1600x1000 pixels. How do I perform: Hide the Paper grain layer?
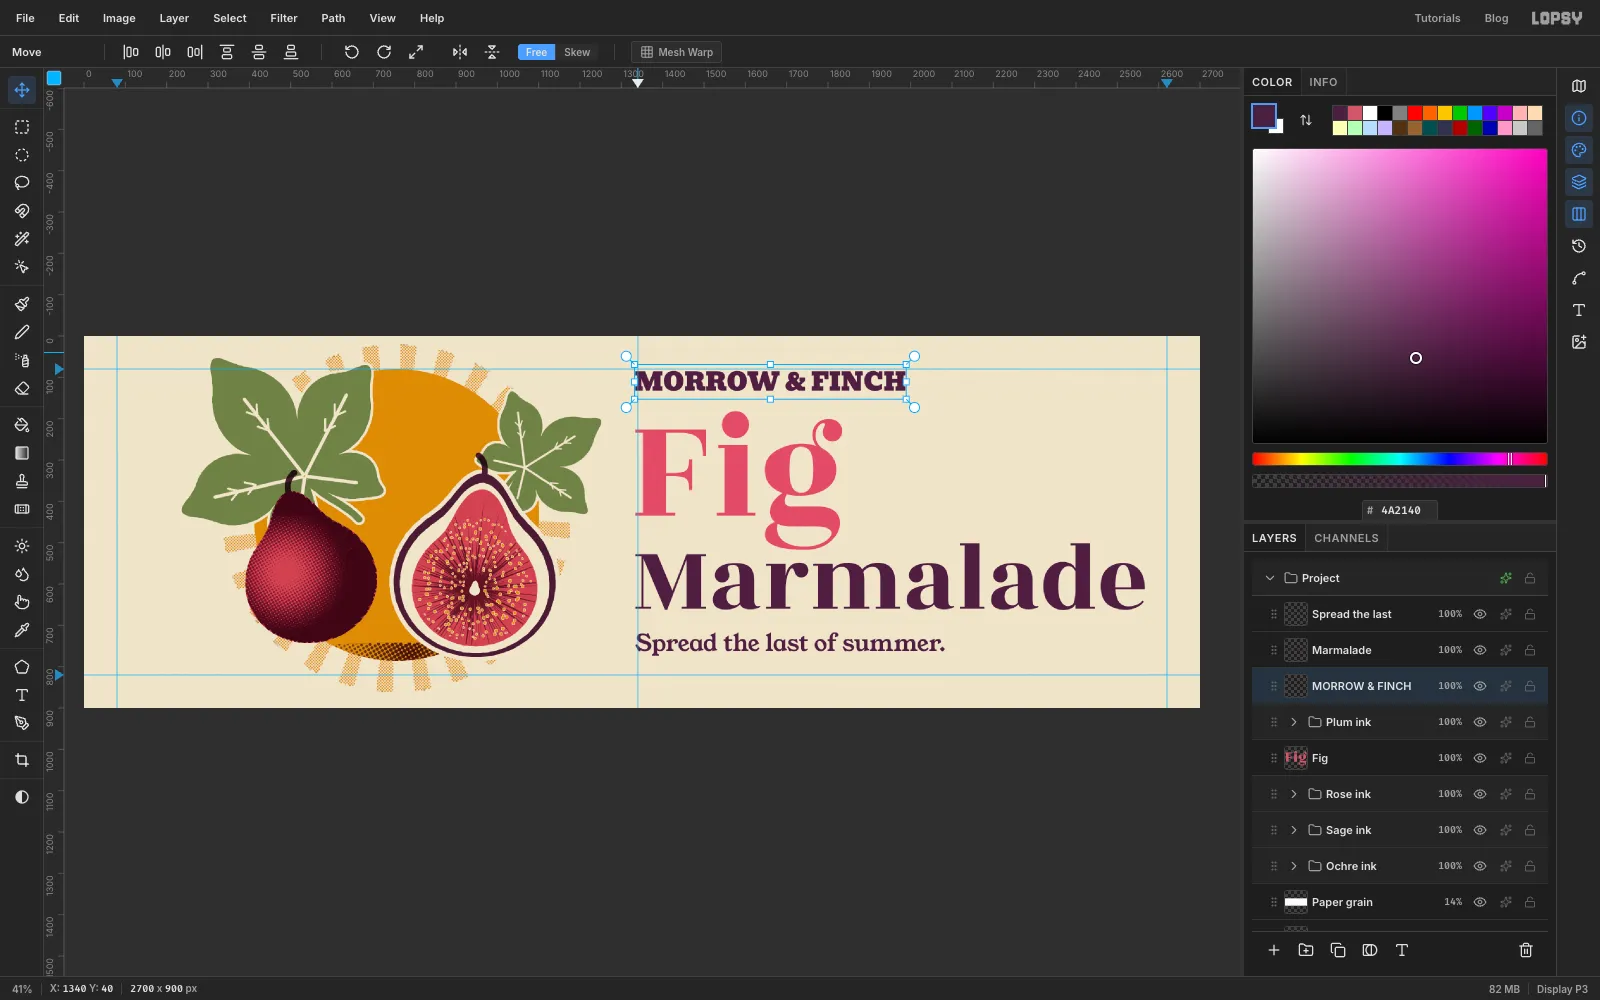(x=1480, y=902)
